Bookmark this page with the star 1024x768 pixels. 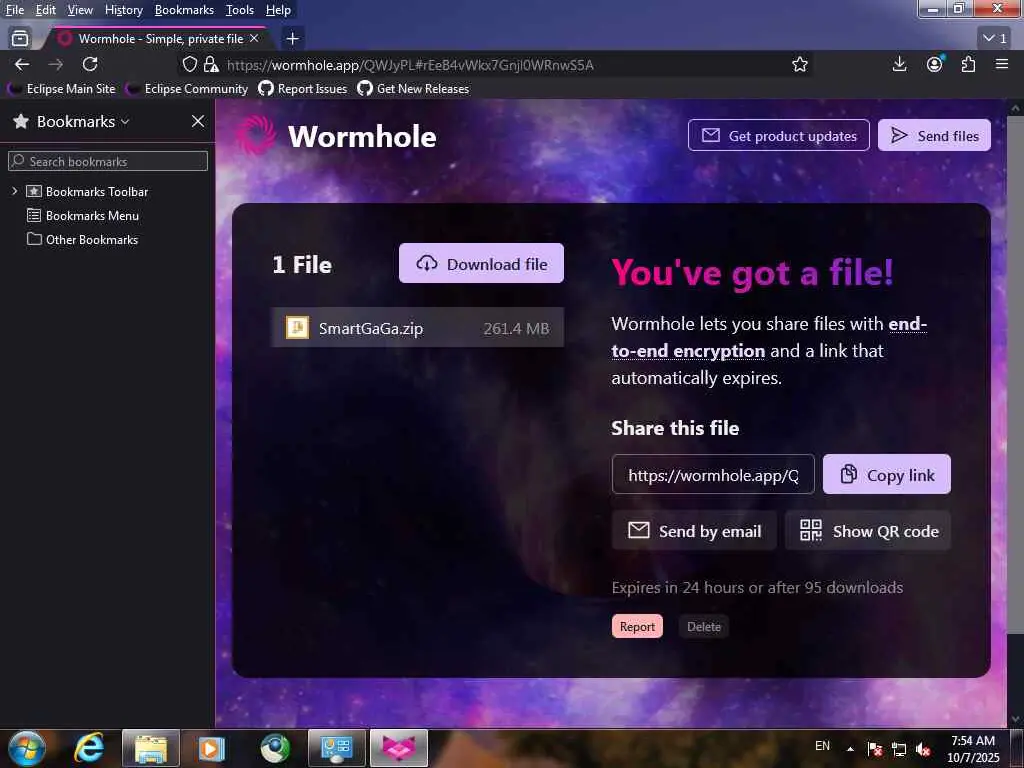pos(799,64)
